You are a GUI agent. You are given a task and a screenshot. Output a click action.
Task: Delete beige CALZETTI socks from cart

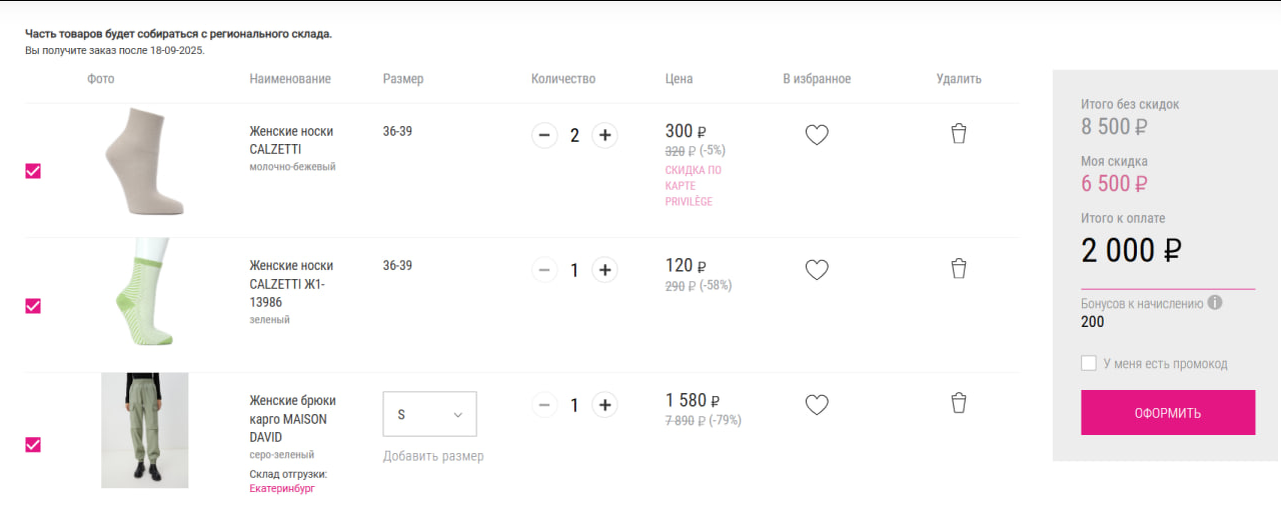(958, 134)
